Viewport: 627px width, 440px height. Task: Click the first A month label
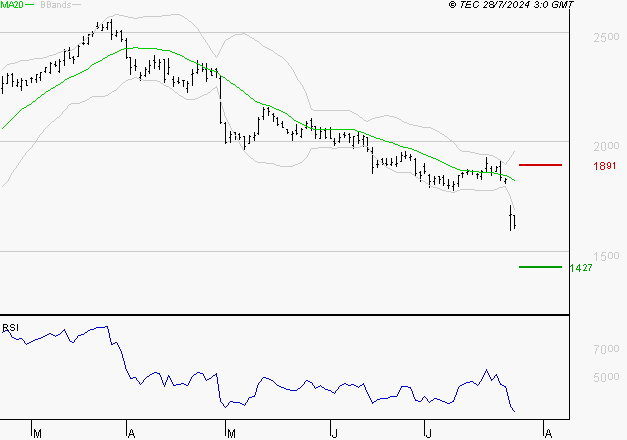[x=132, y=433]
